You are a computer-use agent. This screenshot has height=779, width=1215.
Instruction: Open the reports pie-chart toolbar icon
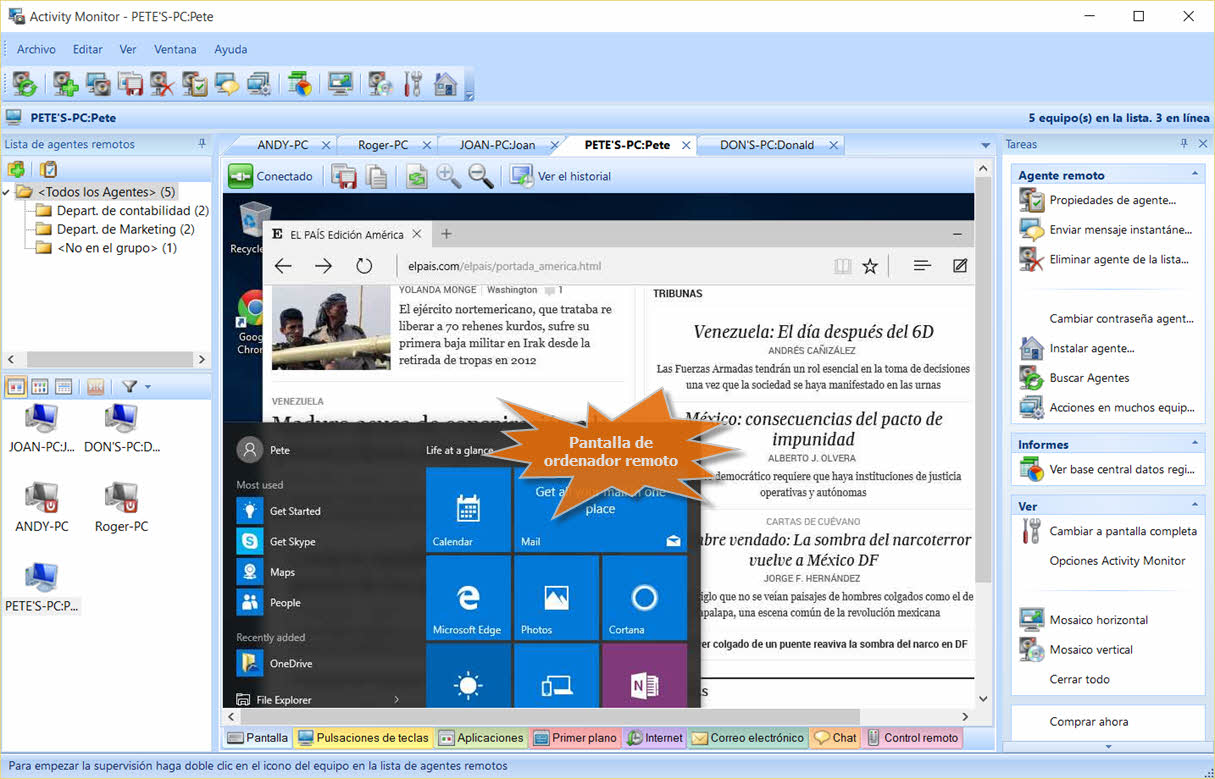(x=299, y=84)
